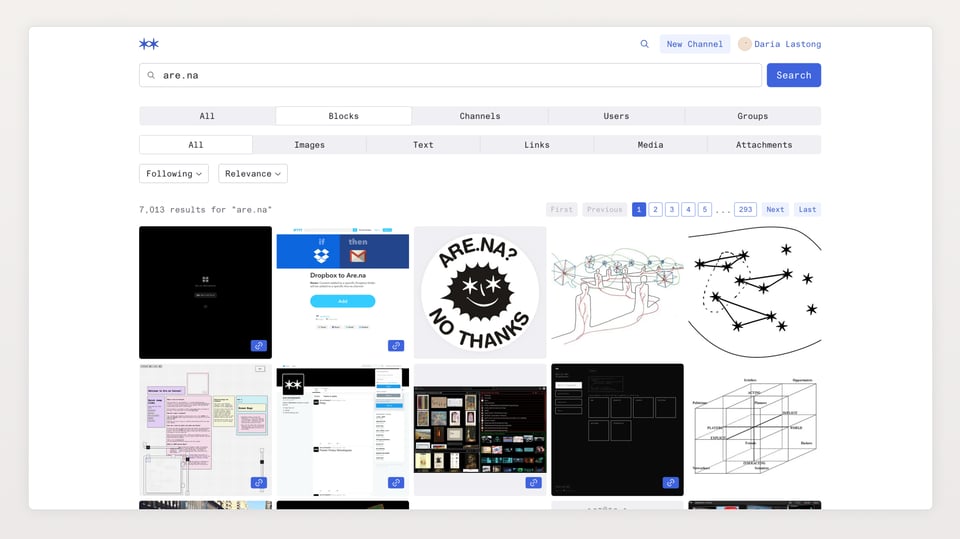Click the Previous page button

[x=604, y=209]
